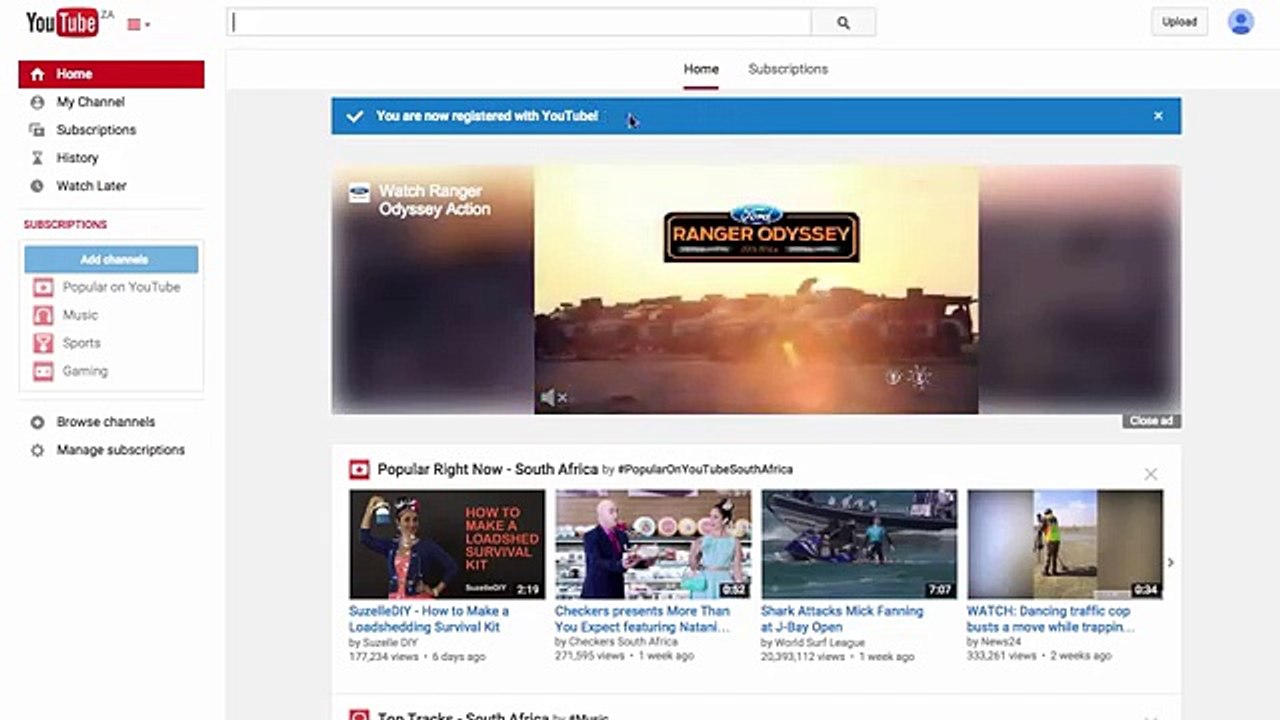1280x720 pixels.
Task: Open Checkers presents More Than You Expect title
Action: (x=643, y=619)
